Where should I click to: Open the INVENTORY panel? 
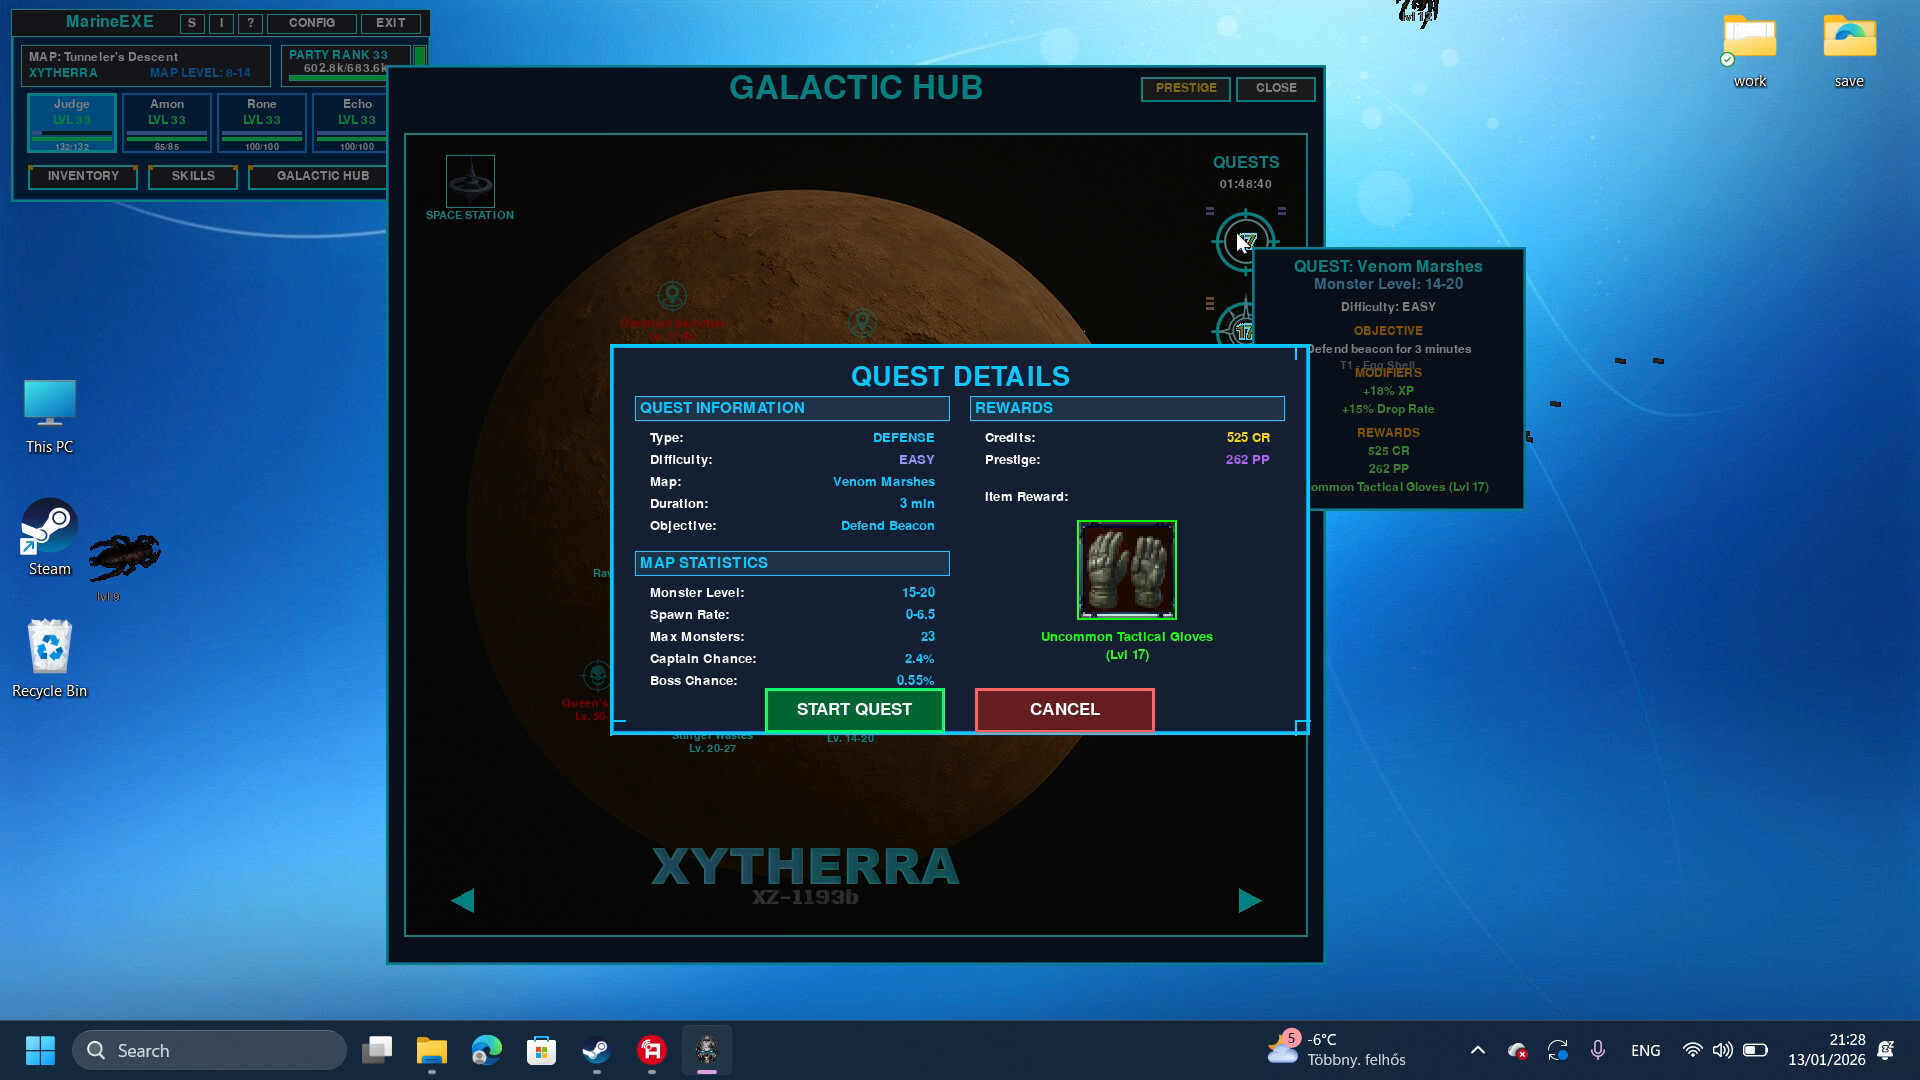point(82,176)
